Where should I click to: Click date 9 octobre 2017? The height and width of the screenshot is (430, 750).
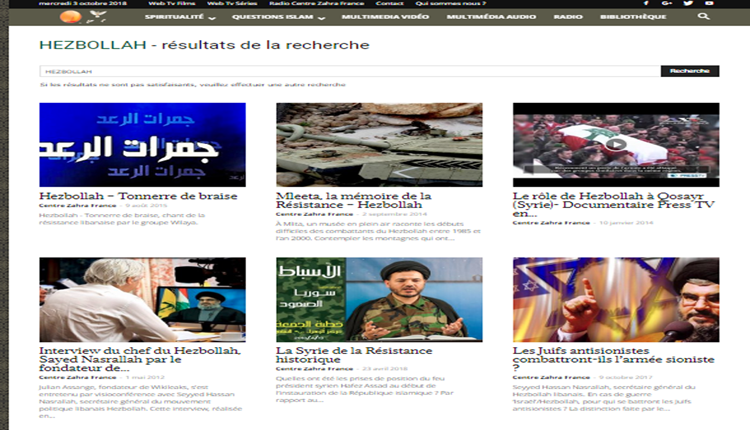(x=626, y=377)
